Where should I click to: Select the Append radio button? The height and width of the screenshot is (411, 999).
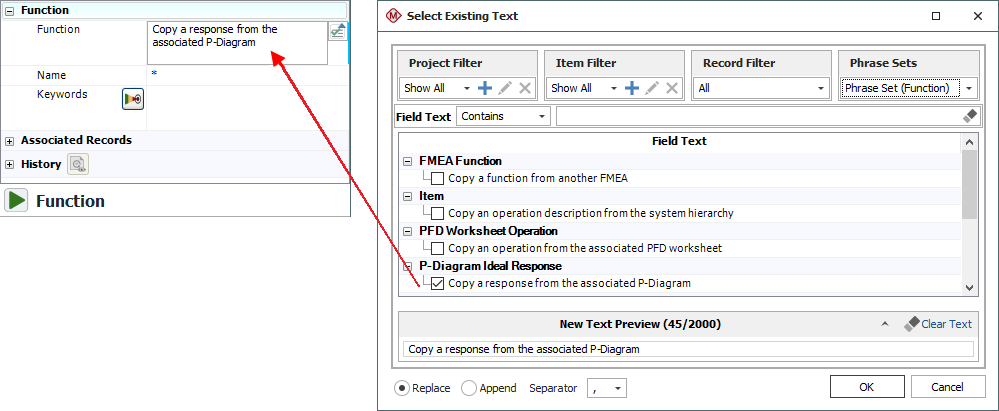(x=469, y=388)
